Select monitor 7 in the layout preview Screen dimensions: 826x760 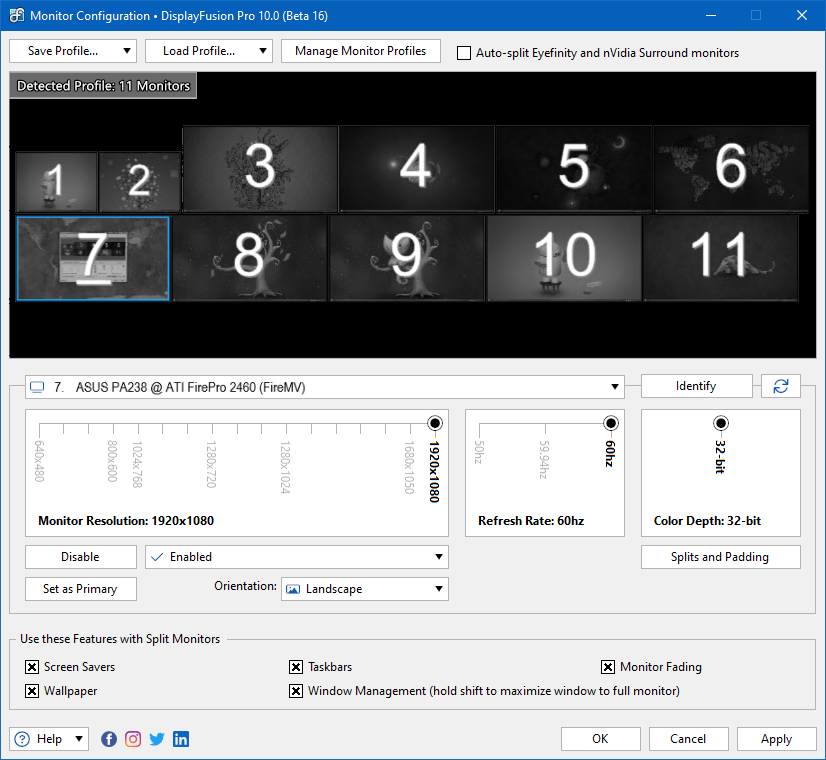coord(93,258)
